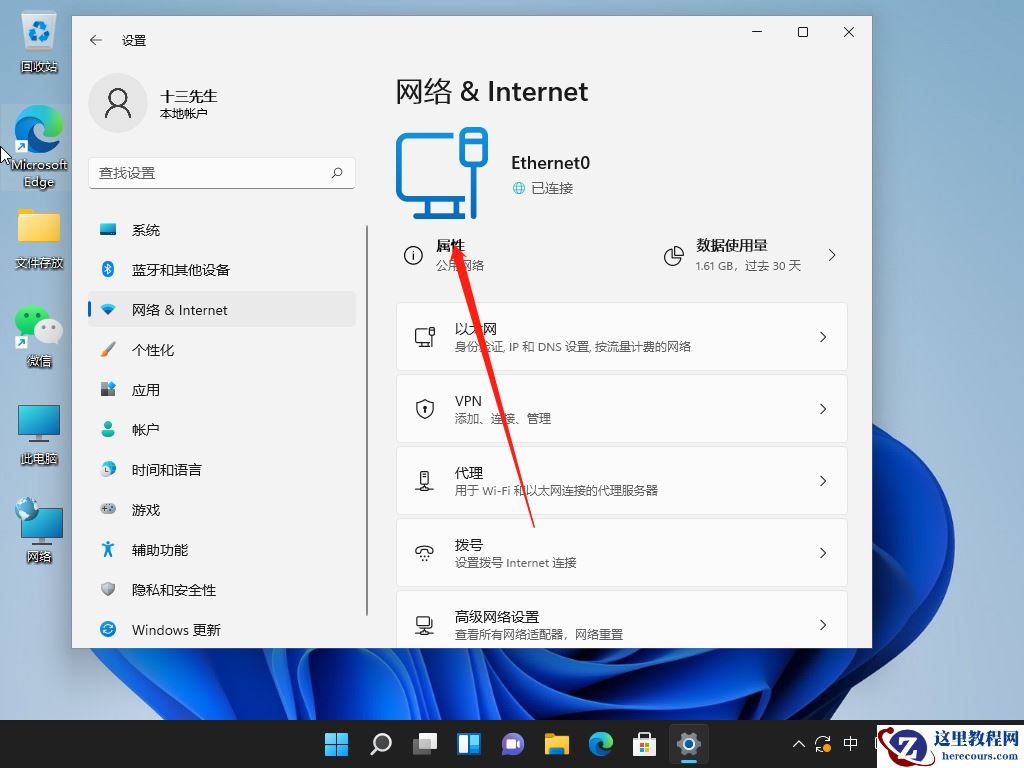Viewport: 1024px width, 768px height.
Task: Click the VPN shield icon
Action: coord(422,409)
